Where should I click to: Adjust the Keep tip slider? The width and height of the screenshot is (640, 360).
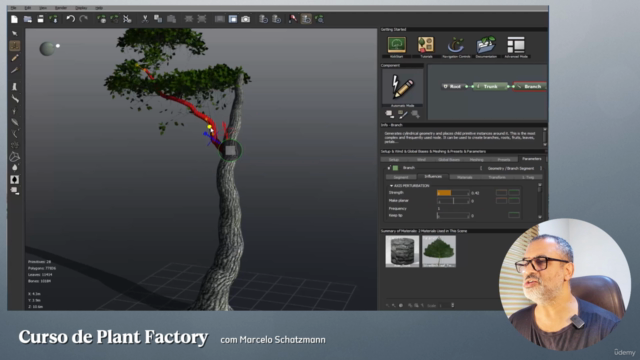pyautogui.click(x=453, y=216)
